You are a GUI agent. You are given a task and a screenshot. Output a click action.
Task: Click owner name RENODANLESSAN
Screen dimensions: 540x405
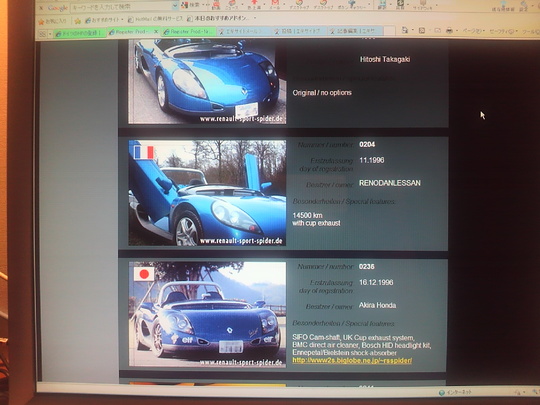point(390,183)
